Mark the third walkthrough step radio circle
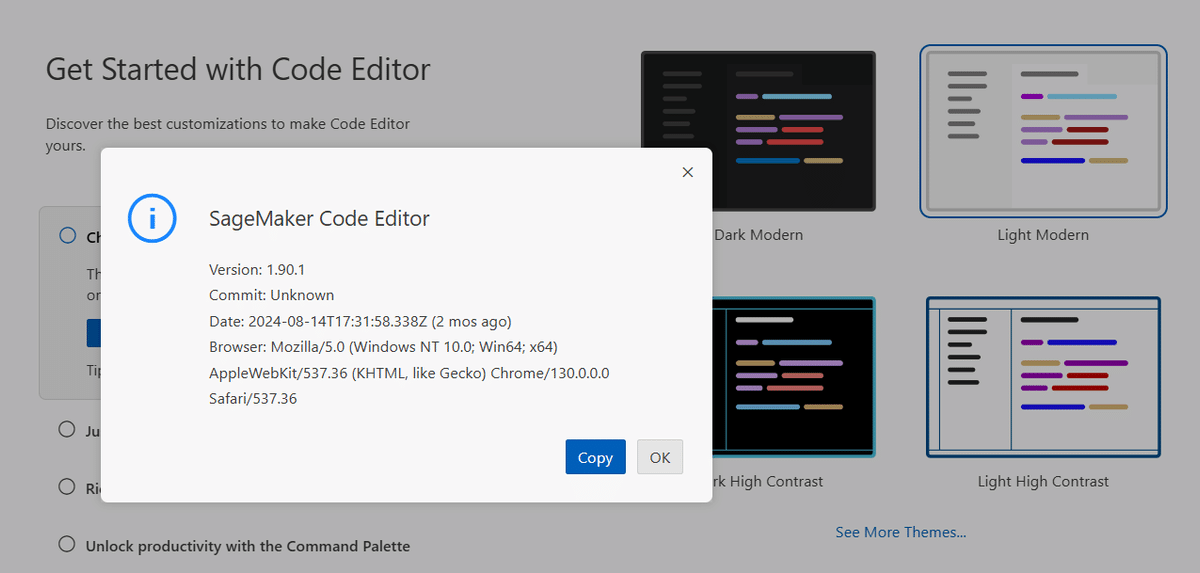This screenshot has height=573, width=1200. point(67,487)
